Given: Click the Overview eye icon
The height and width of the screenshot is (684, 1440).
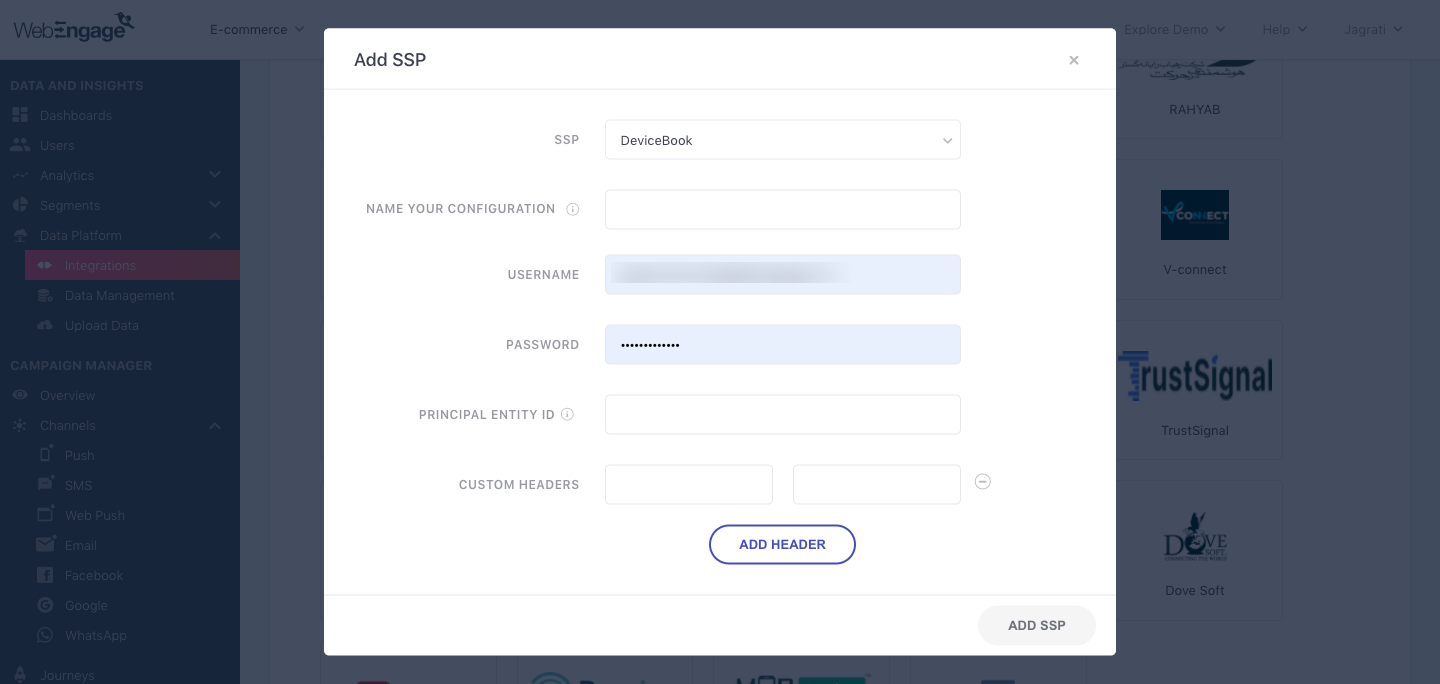Looking at the screenshot, I should 19,395.
